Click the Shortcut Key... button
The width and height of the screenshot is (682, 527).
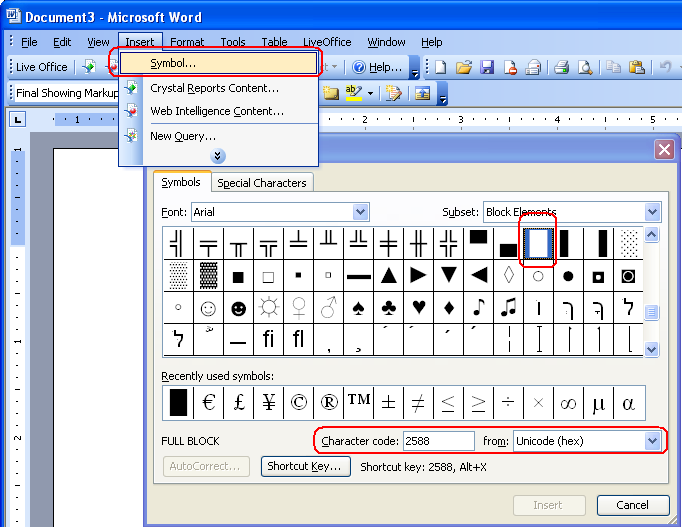pos(305,466)
